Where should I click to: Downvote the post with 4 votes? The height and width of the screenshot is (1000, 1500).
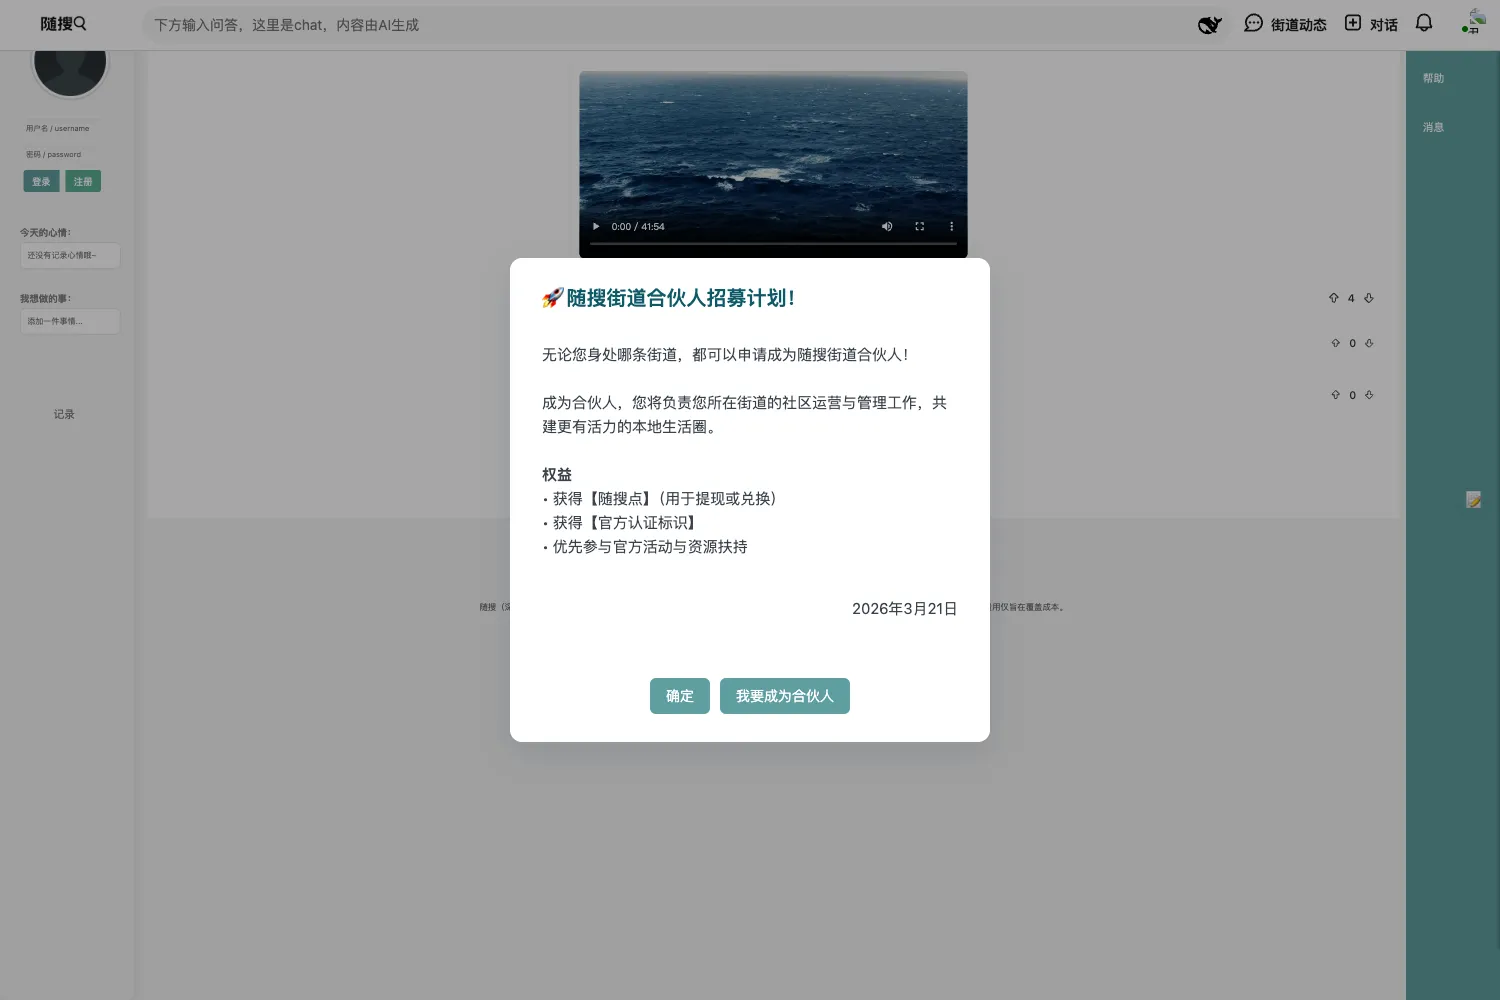pyautogui.click(x=1369, y=298)
